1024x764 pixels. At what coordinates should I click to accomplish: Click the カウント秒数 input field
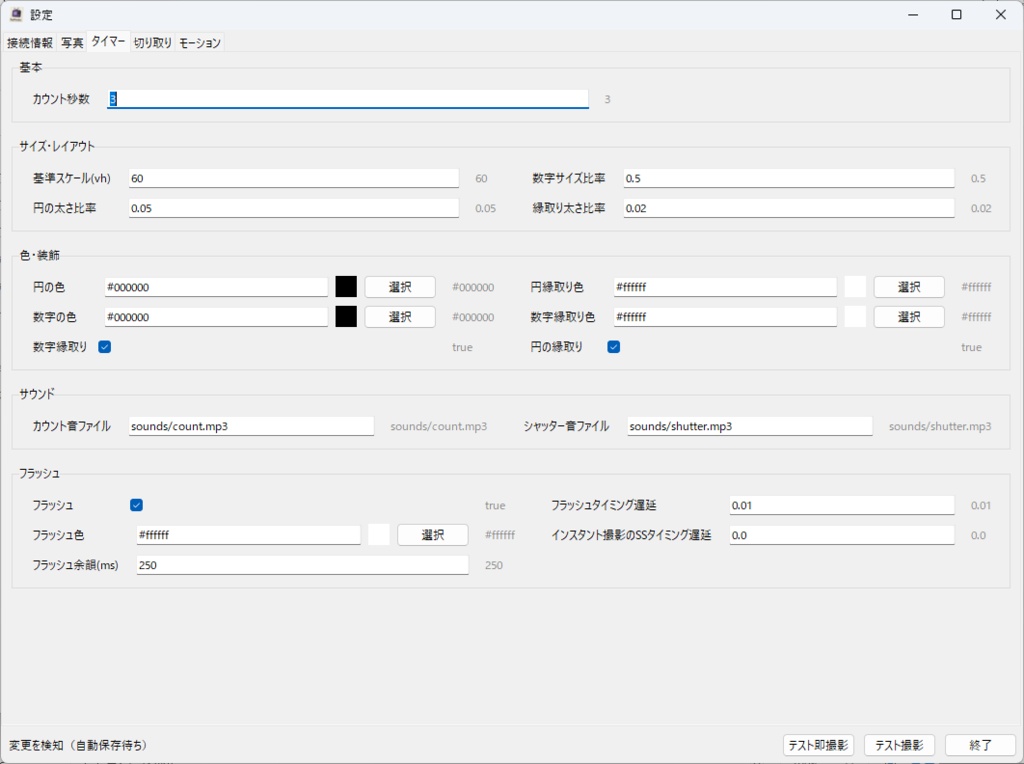pos(347,99)
